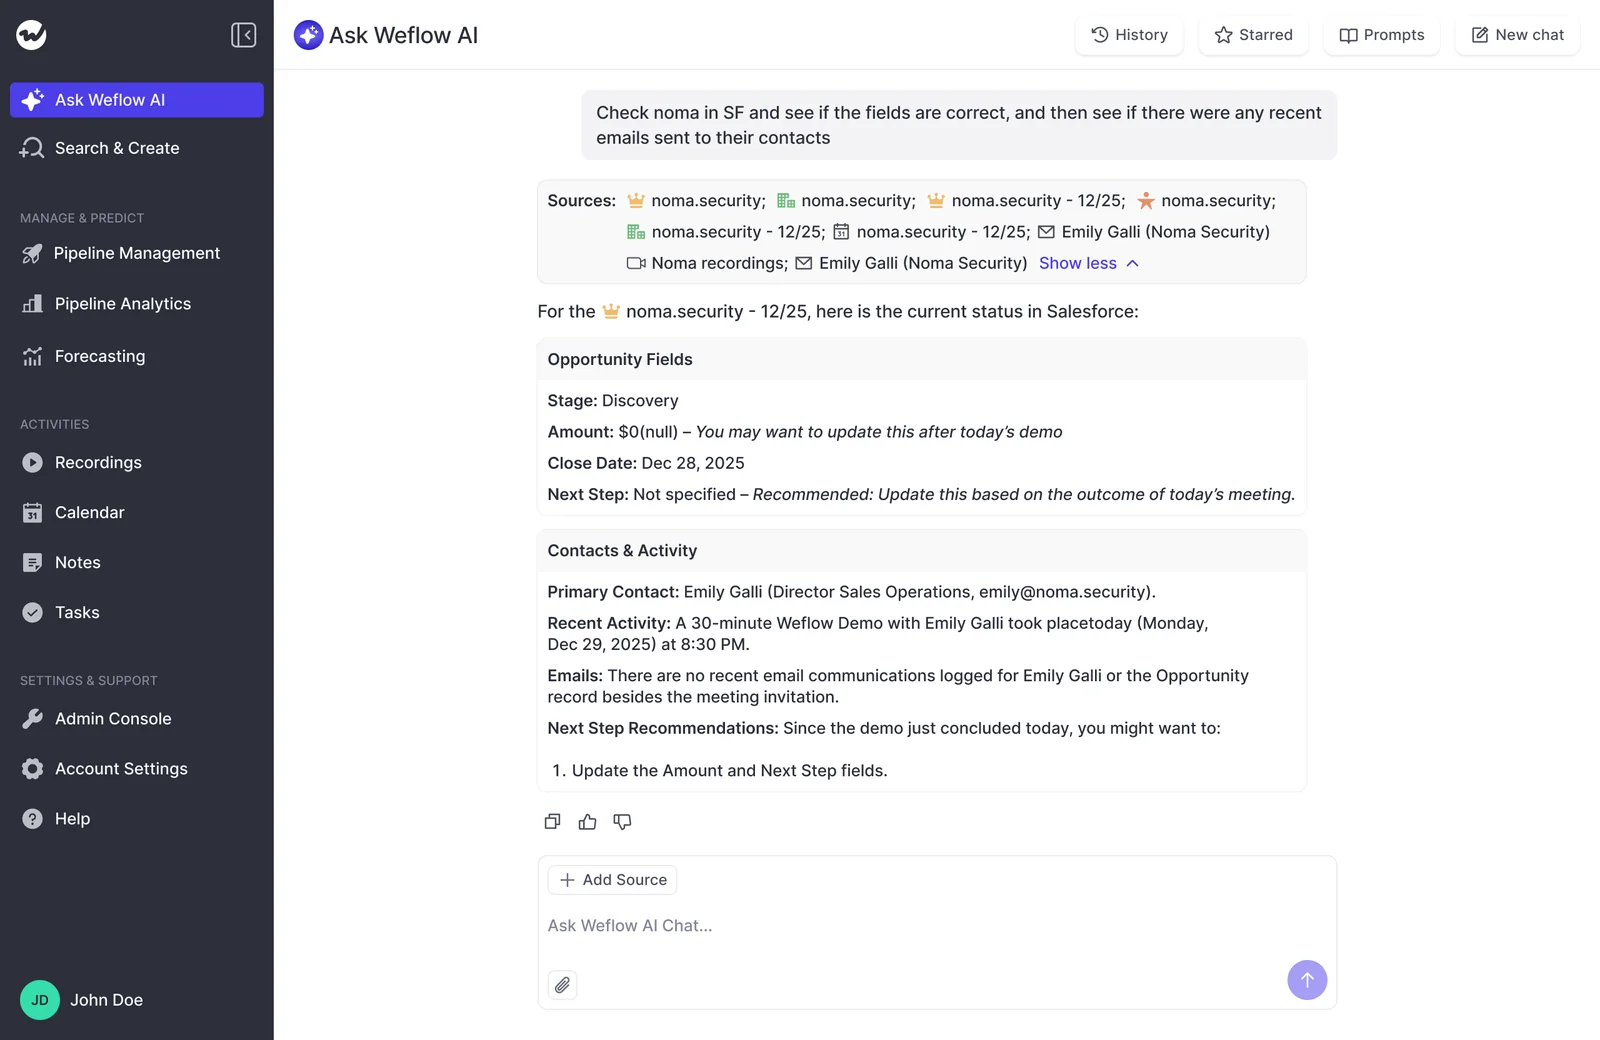Go to Pipeline Management
Screen dimensions: 1600x1040
[137, 254]
